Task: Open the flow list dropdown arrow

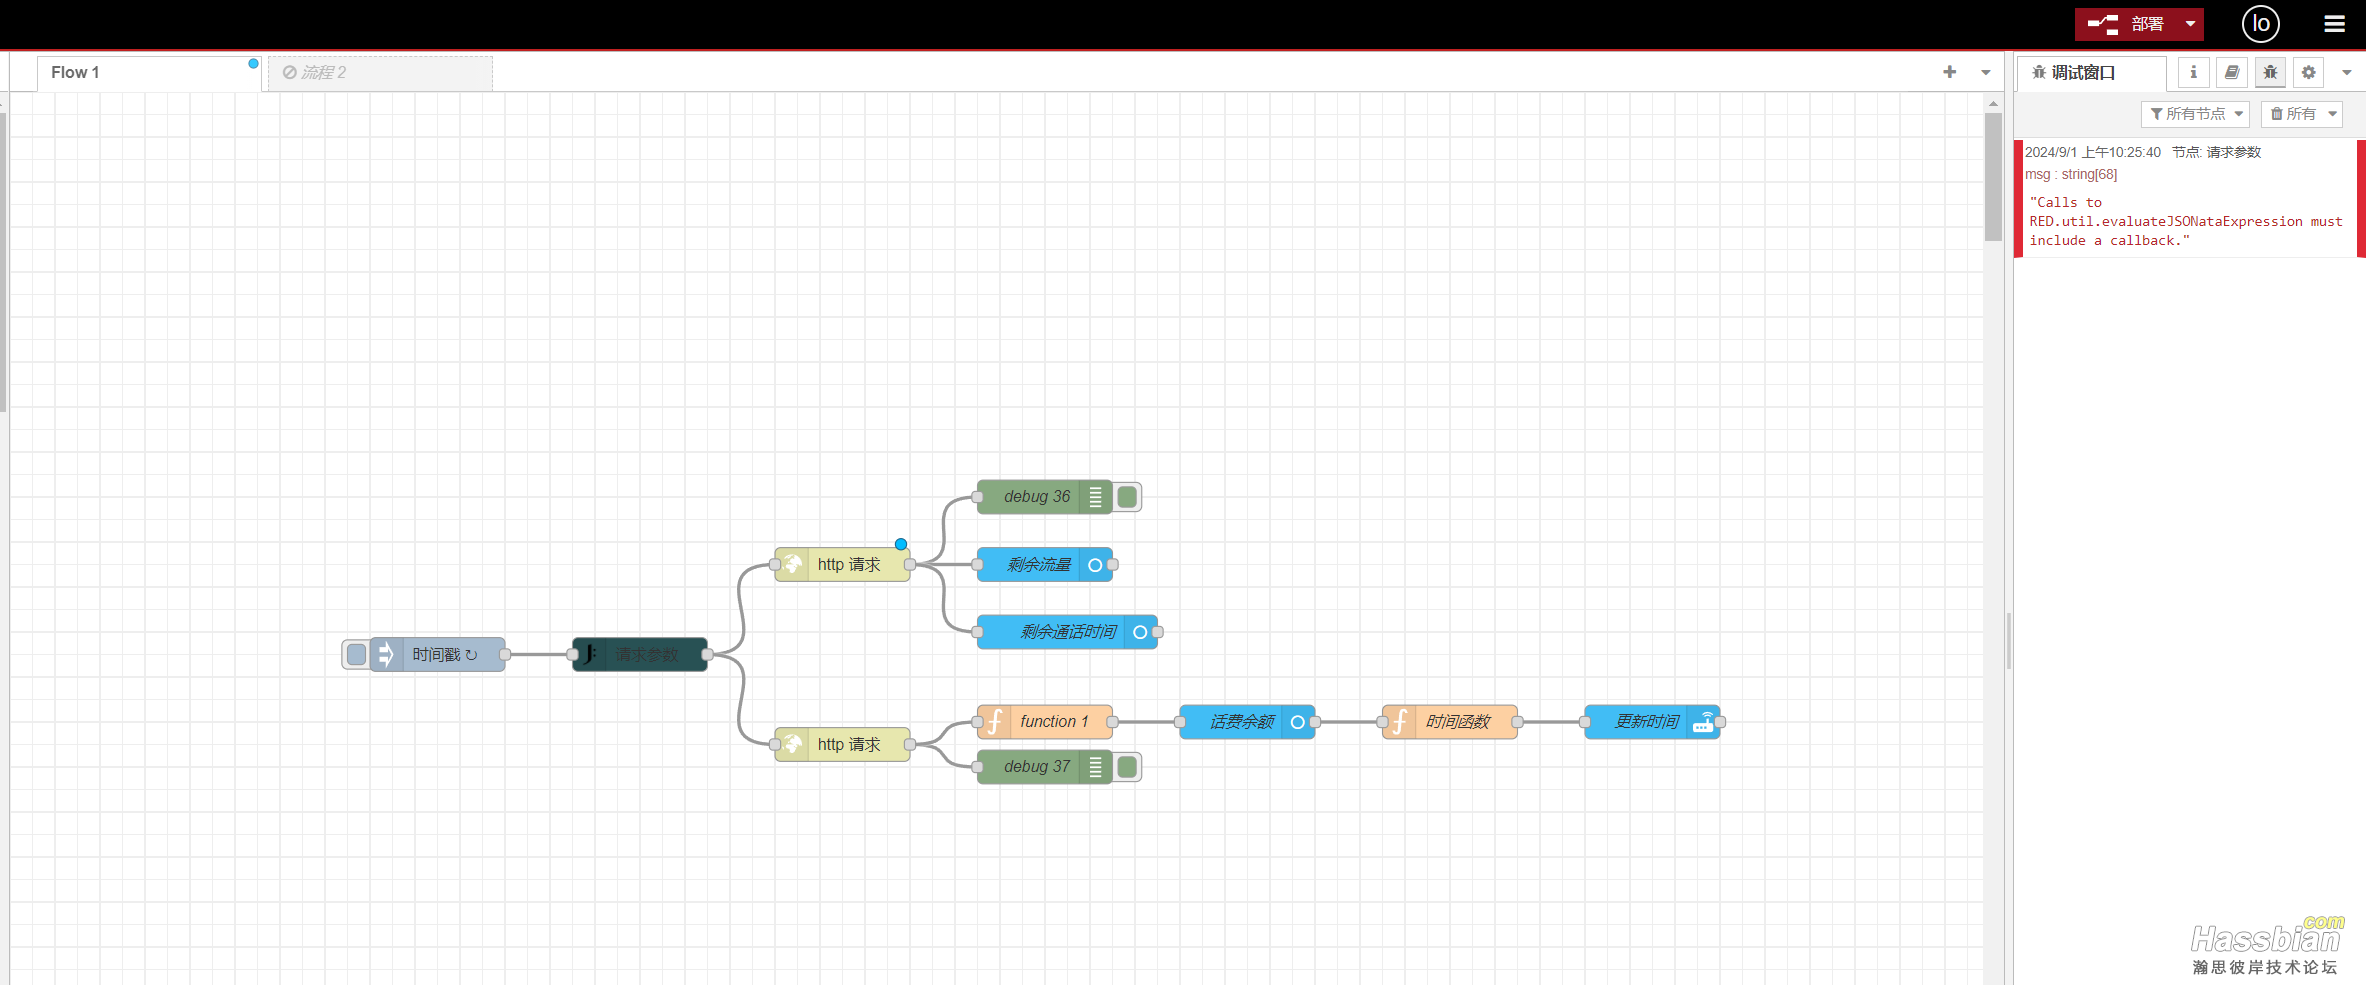Action: pos(1986,72)
